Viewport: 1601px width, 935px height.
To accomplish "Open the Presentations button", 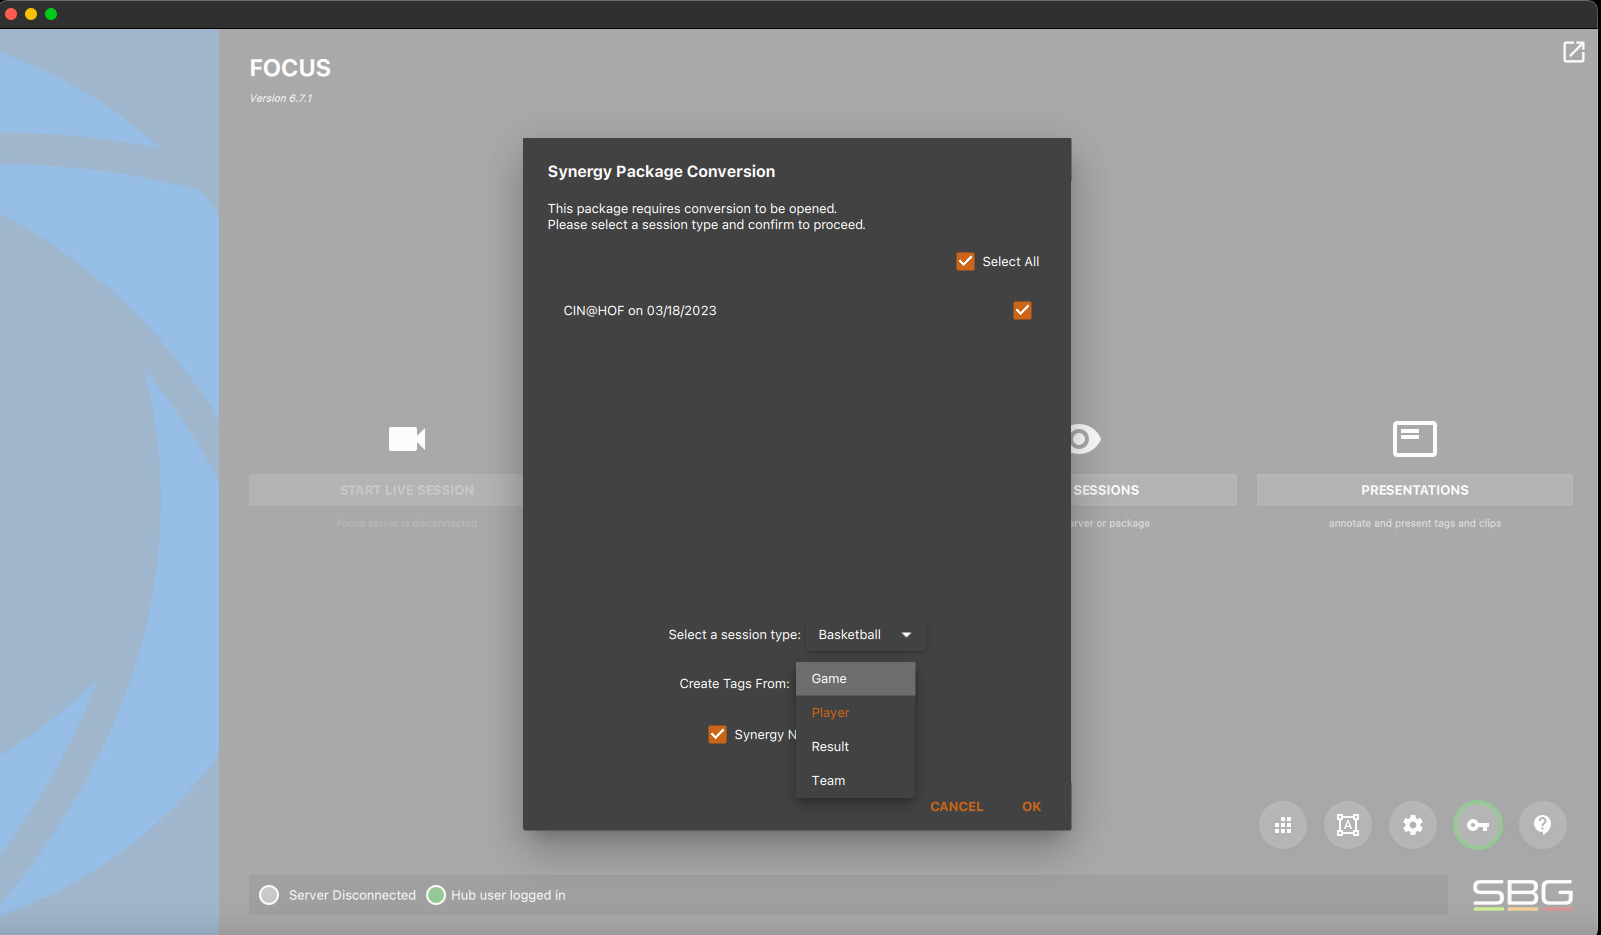I will [x=1415, y=490].
